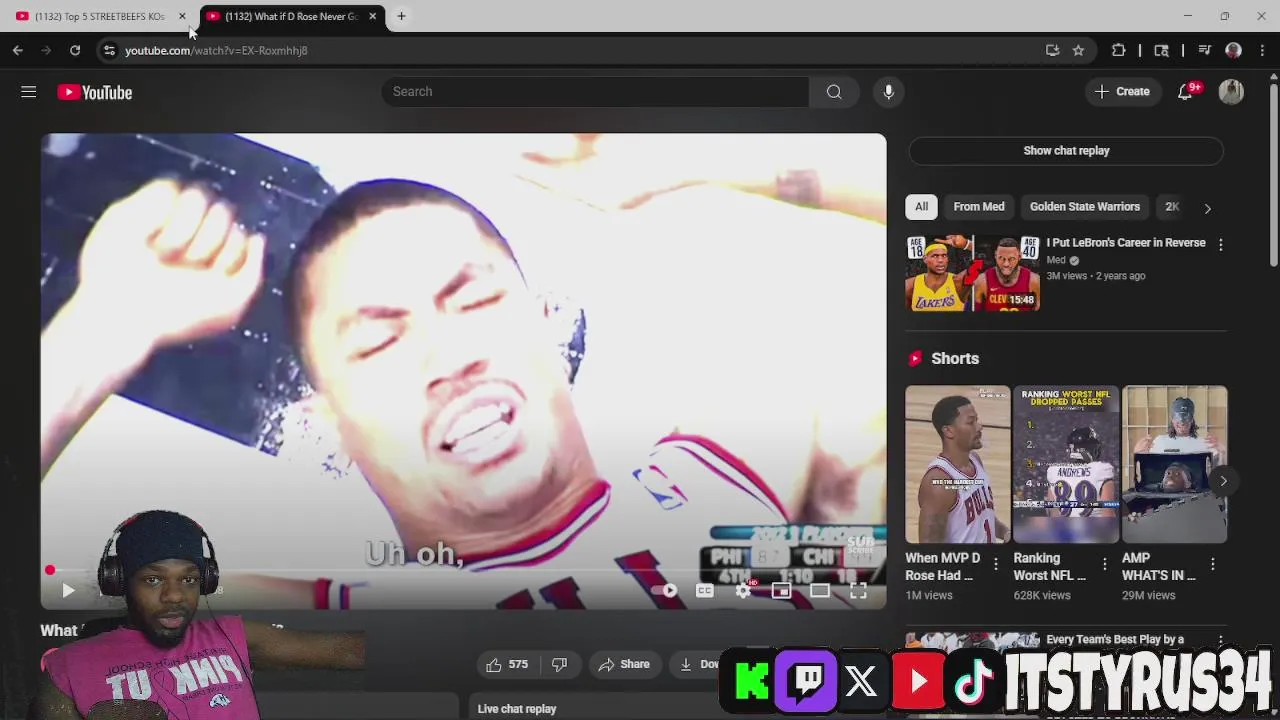Image resolution: width=1280 pixels, height=720 pixels.
Task: Share the video
Action: pos(624,664)
